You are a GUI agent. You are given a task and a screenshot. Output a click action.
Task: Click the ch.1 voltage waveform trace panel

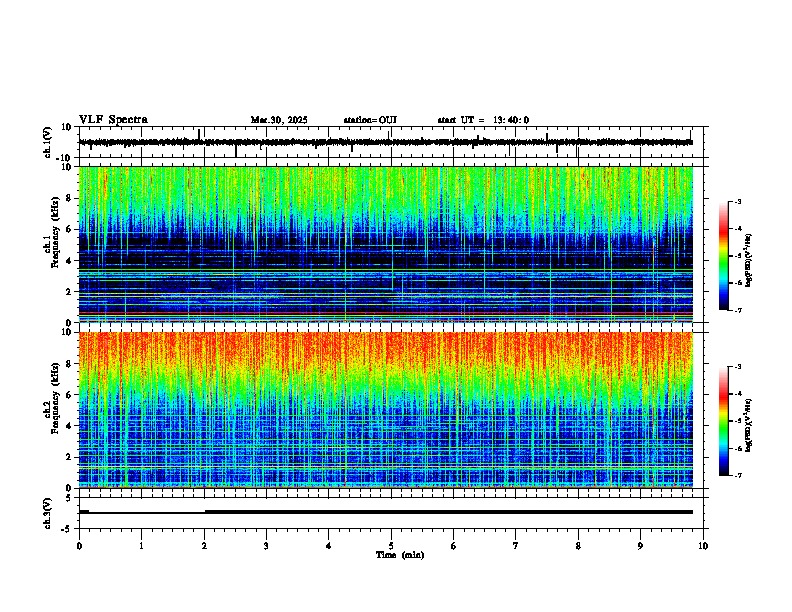(391, 142)
